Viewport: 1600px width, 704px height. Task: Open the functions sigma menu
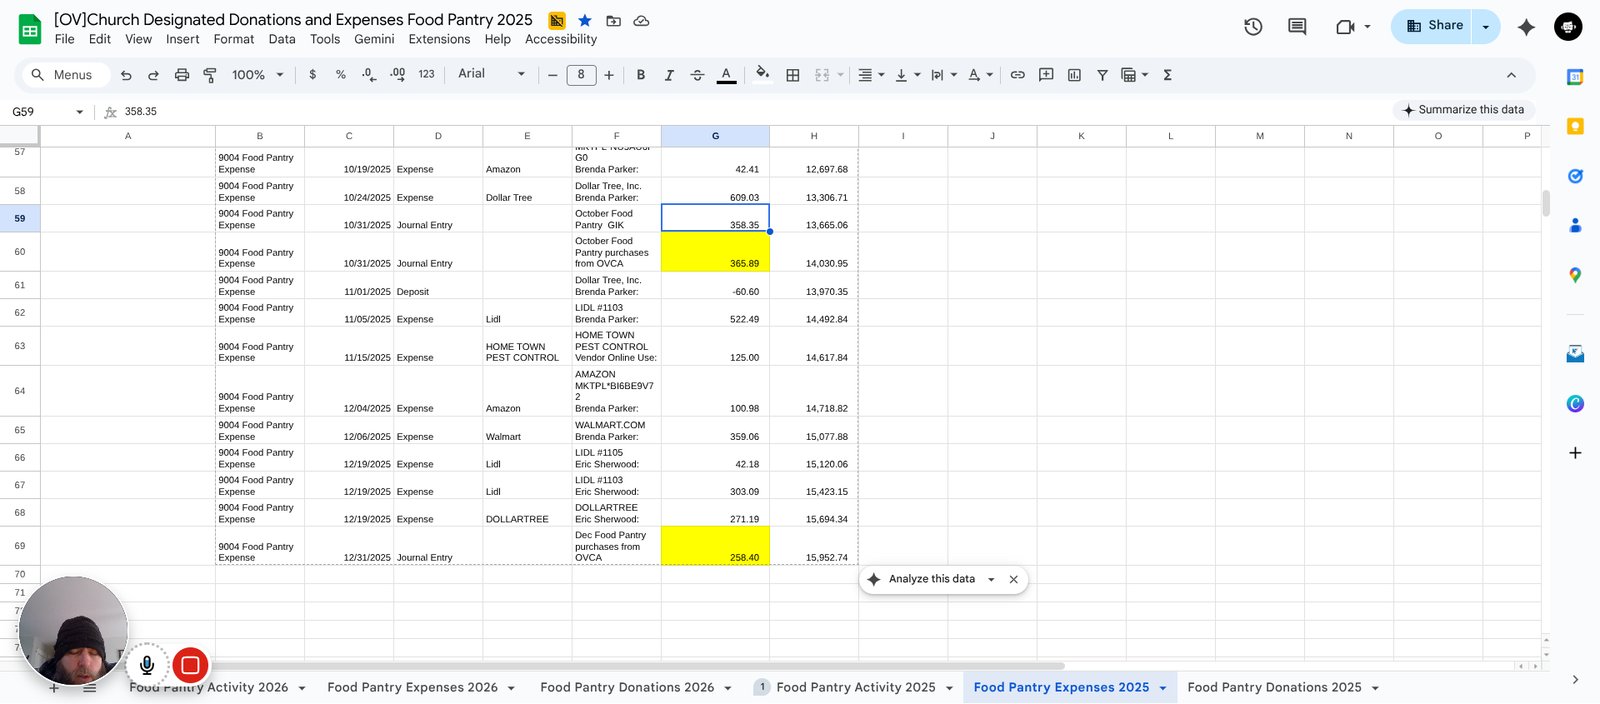pos(1167,75)
